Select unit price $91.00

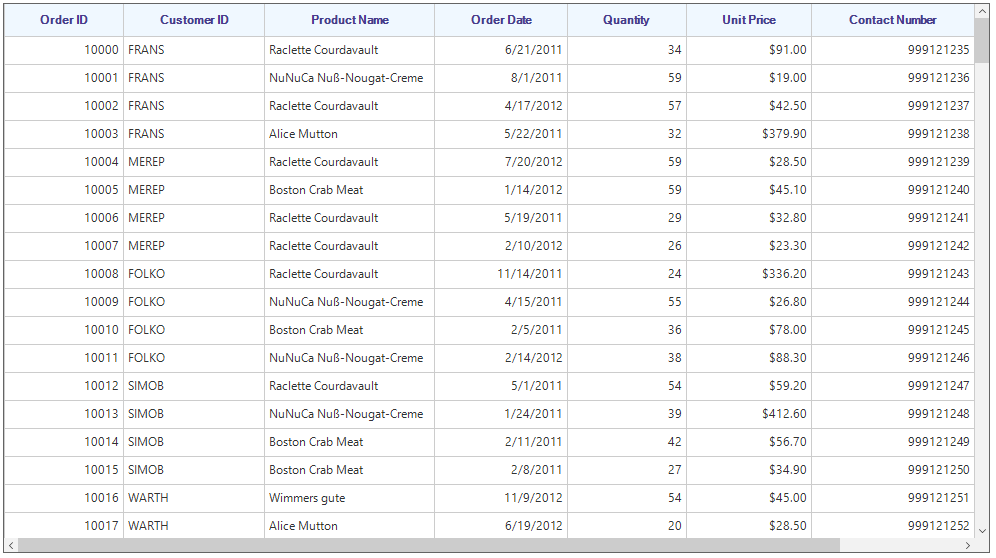pos(749,50)
